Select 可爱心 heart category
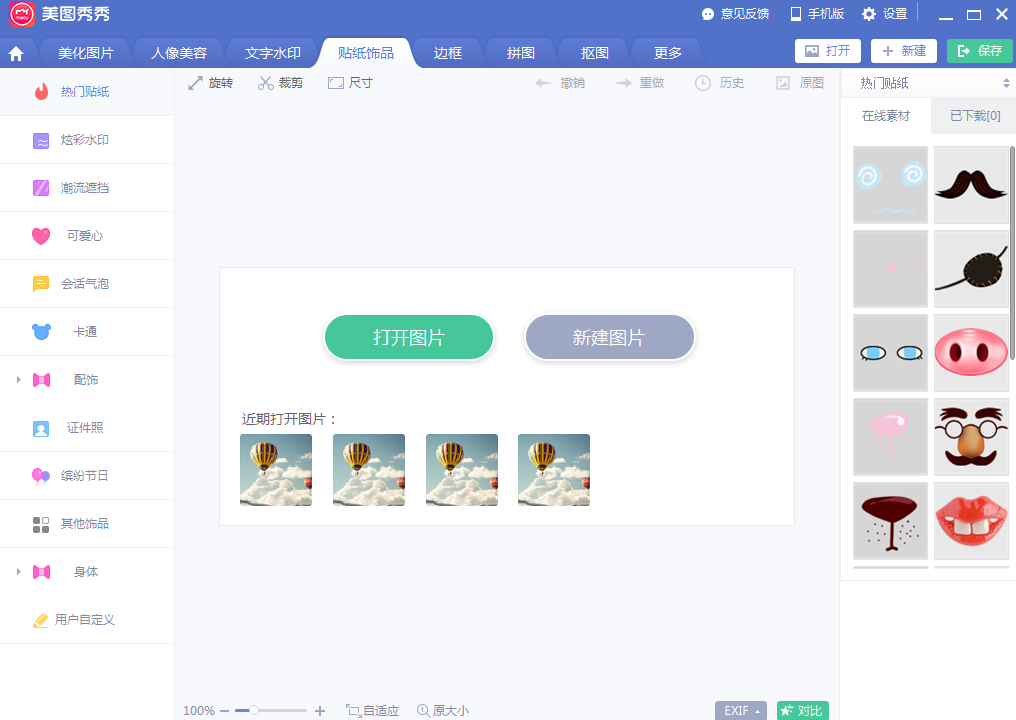 point(87,236)
